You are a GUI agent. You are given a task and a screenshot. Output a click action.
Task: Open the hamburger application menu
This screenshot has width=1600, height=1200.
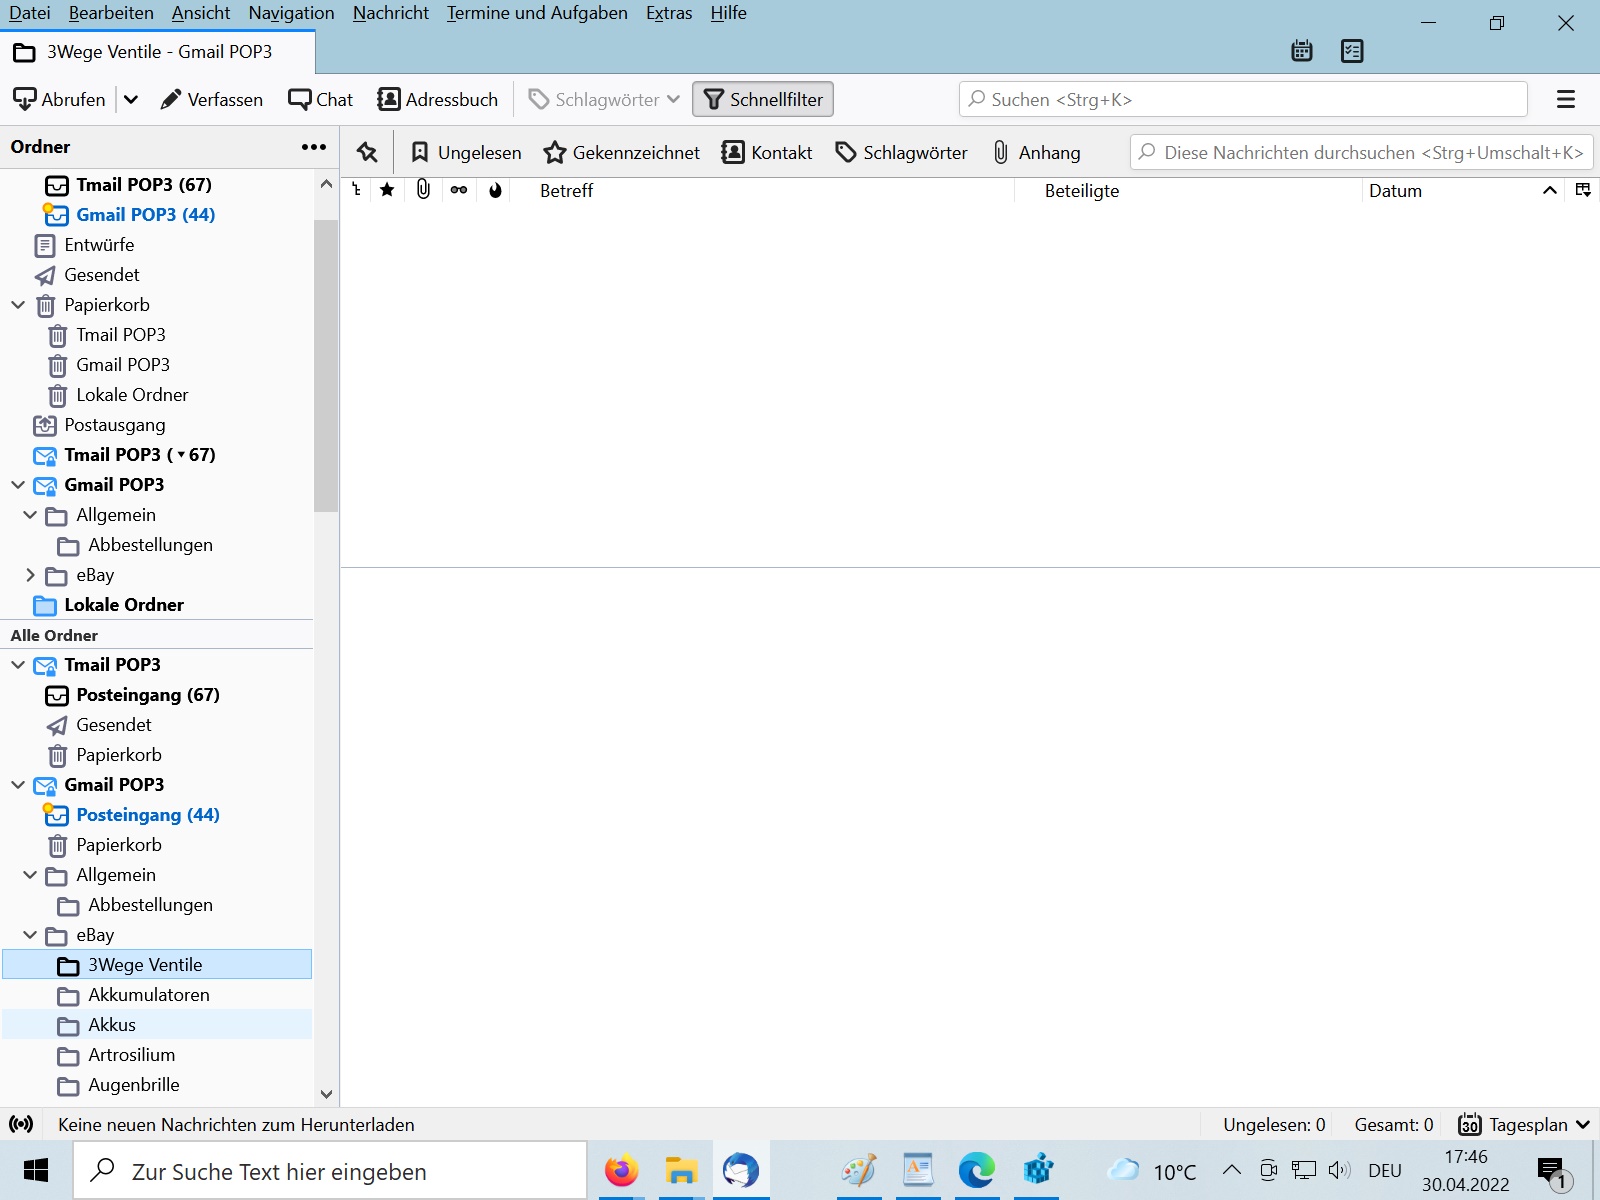[x=1565, y=99]
